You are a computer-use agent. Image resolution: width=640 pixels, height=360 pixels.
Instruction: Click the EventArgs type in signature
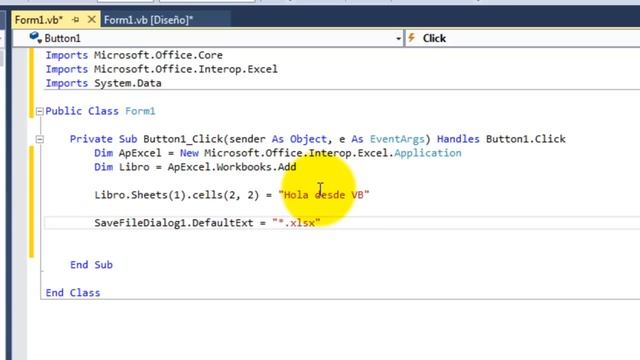[x=397, y=139]
